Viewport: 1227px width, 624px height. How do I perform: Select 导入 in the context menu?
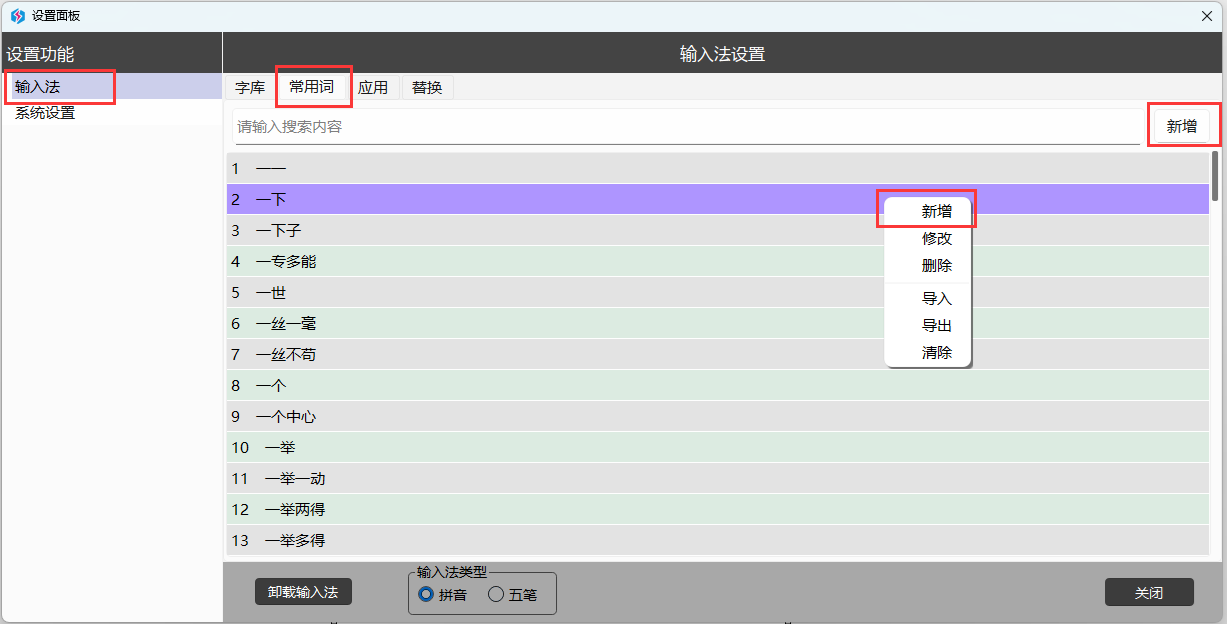[x=936, y=299]
